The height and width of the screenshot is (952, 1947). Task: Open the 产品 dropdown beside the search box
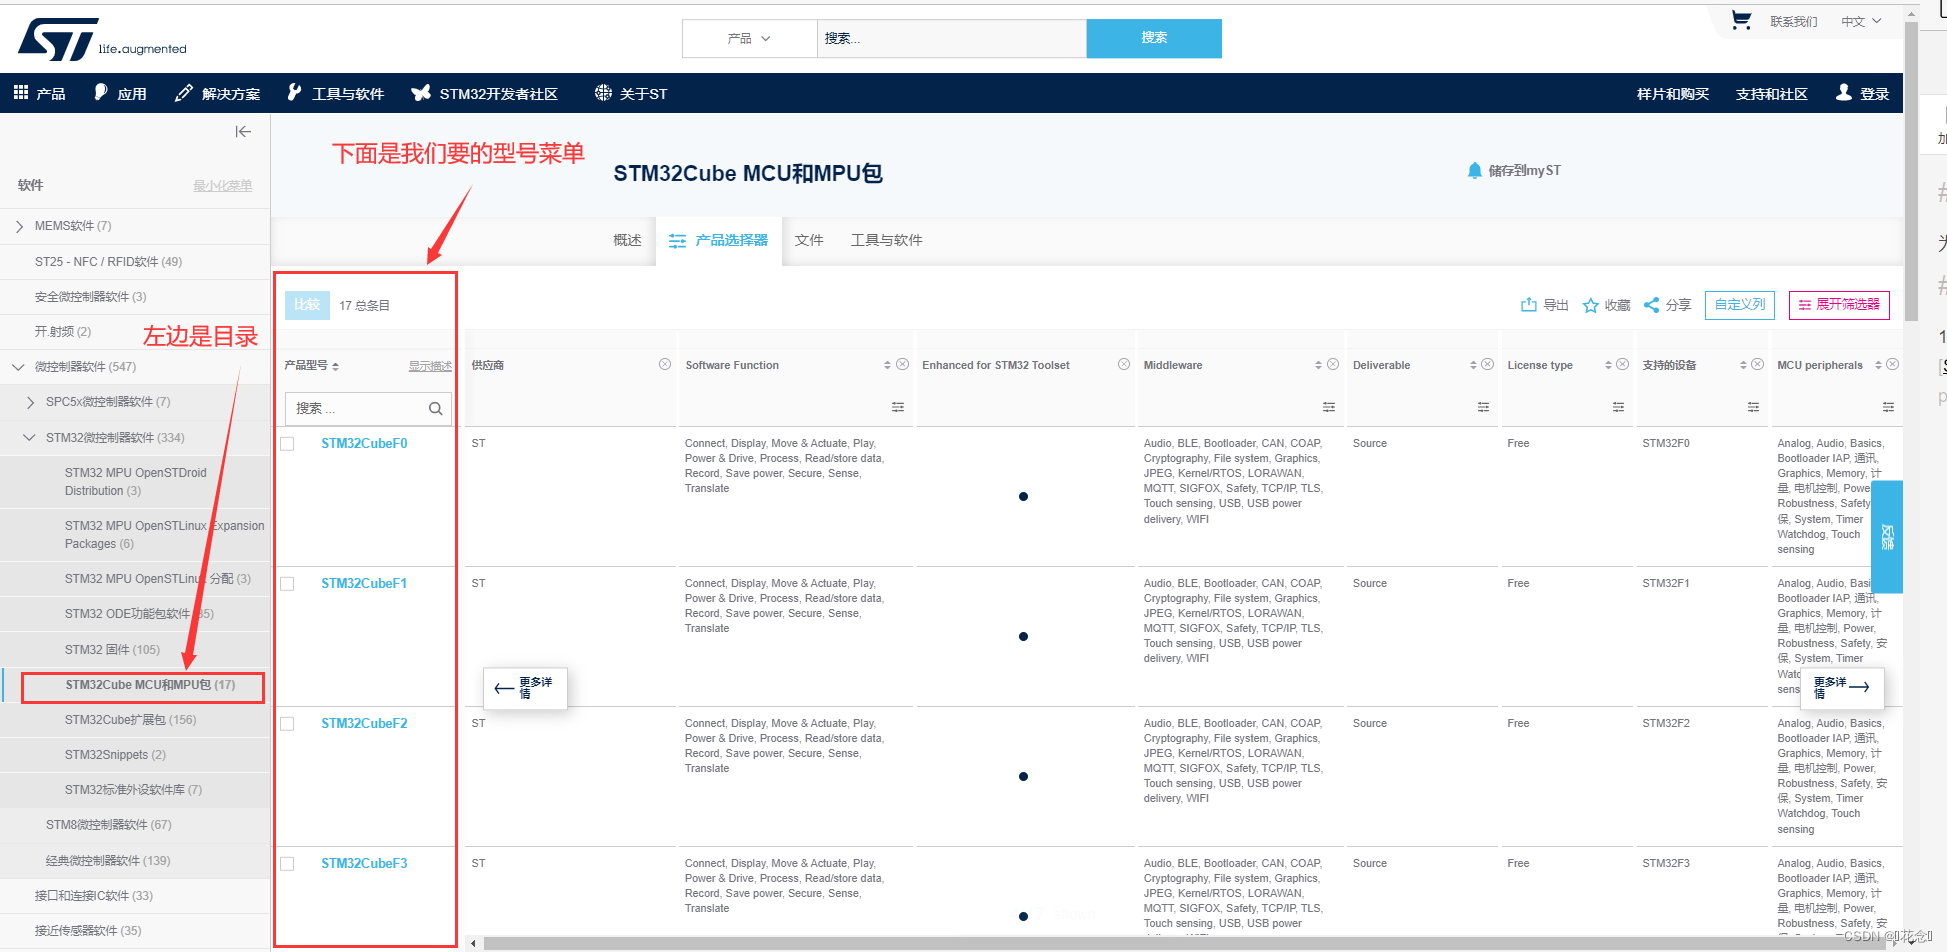[749, 38]
